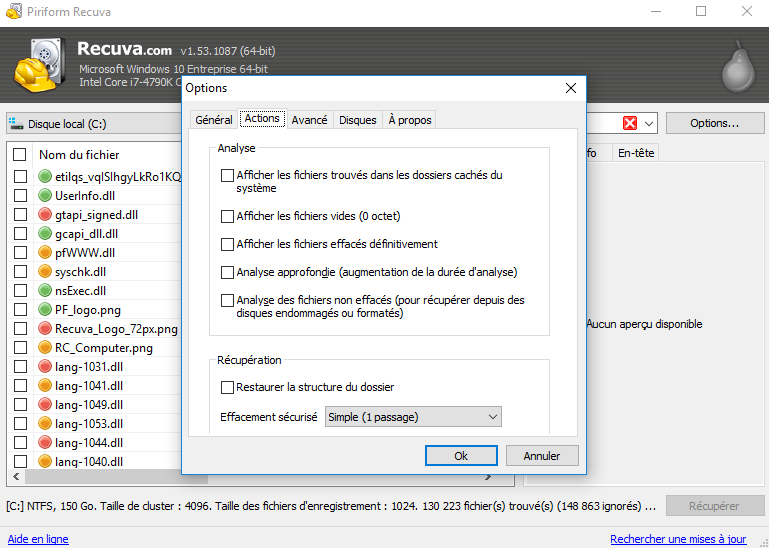Image resolution: width=769 pixels, height=548 pixels.
Task: Click the orange status dot beside lang-1040.dll
Action: point(45,461)
